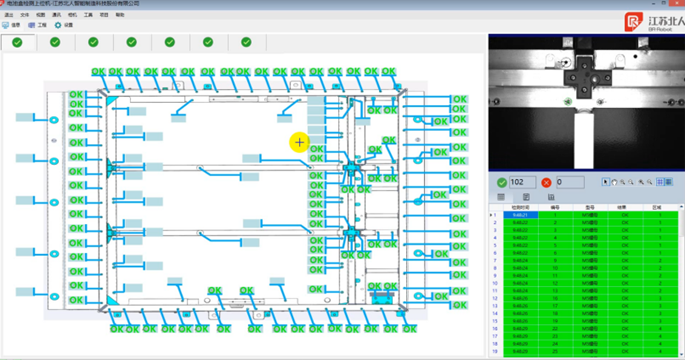Activate the hand pan tool

(x=614, y=182)
